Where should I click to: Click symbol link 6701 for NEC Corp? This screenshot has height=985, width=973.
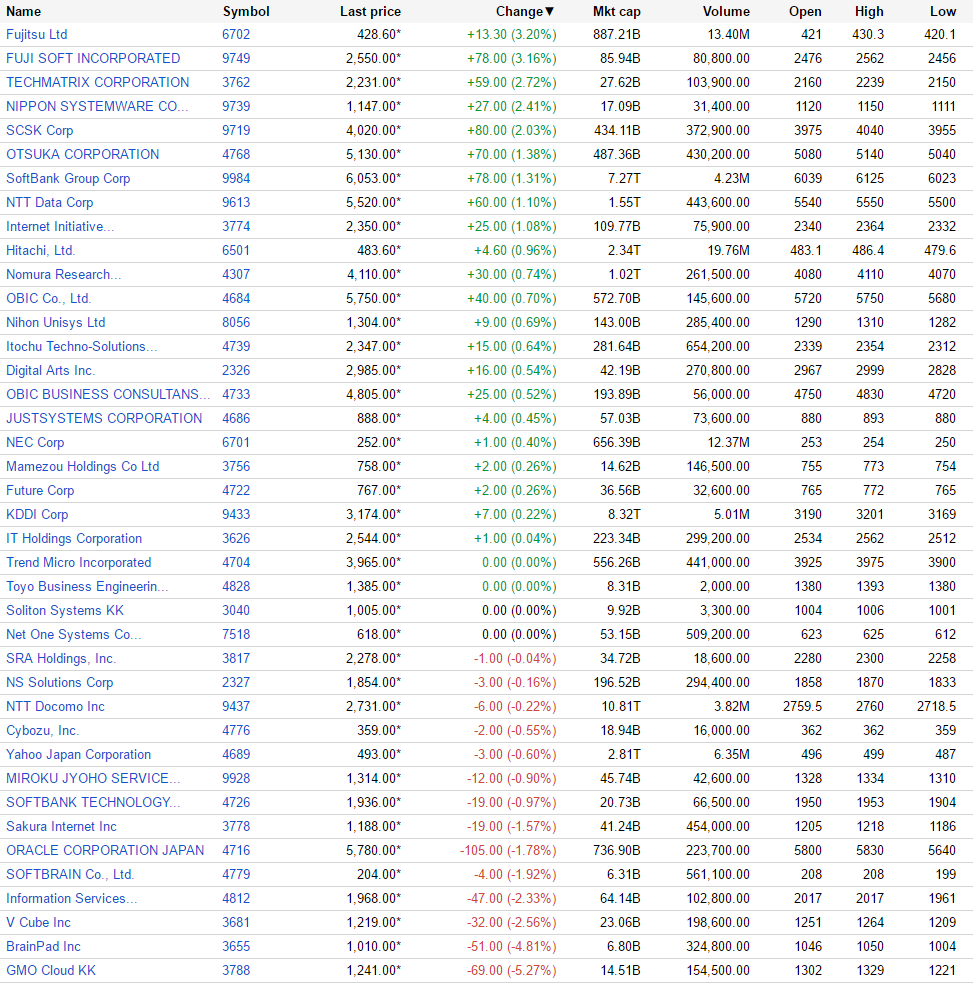coord(236,442)
